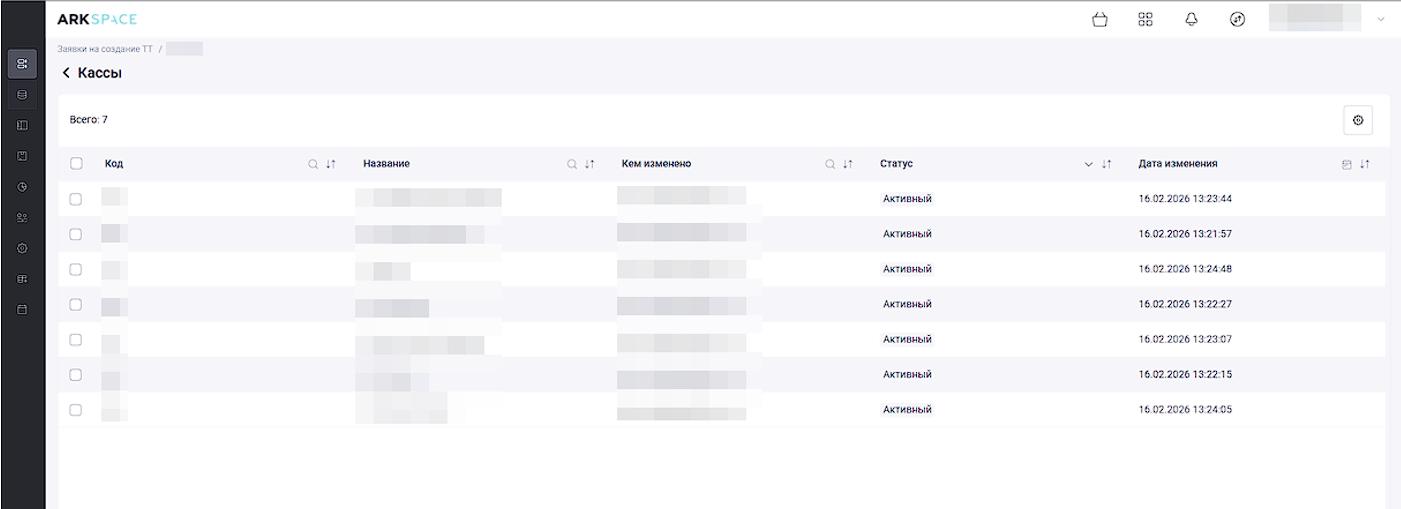This screenshot has height=509, width=1401.
Task: Sort by the Кем изменено column arrows
Action: tap(848, 164)
